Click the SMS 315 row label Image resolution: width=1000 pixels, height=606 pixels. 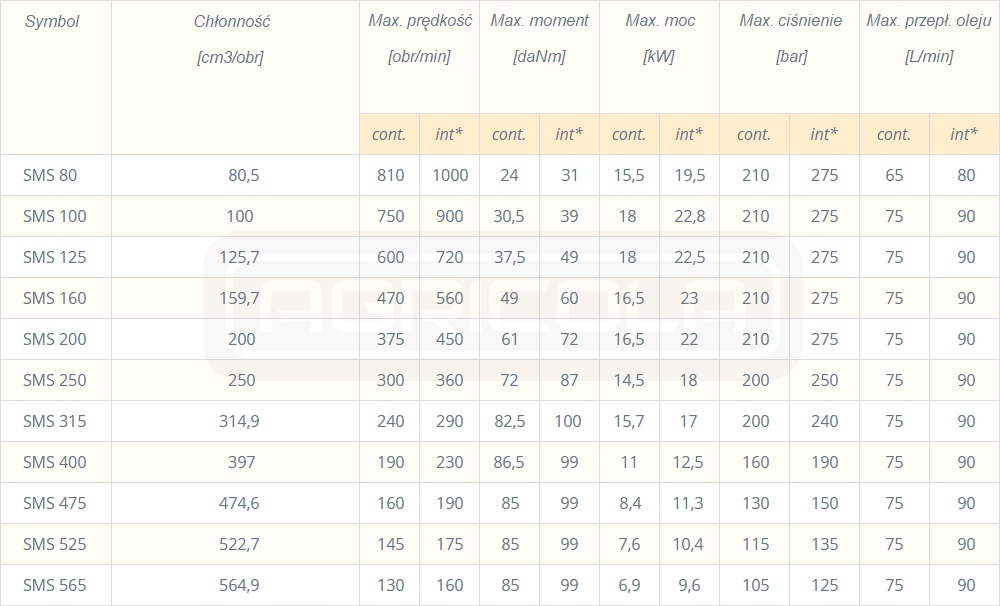coord(54,421)
